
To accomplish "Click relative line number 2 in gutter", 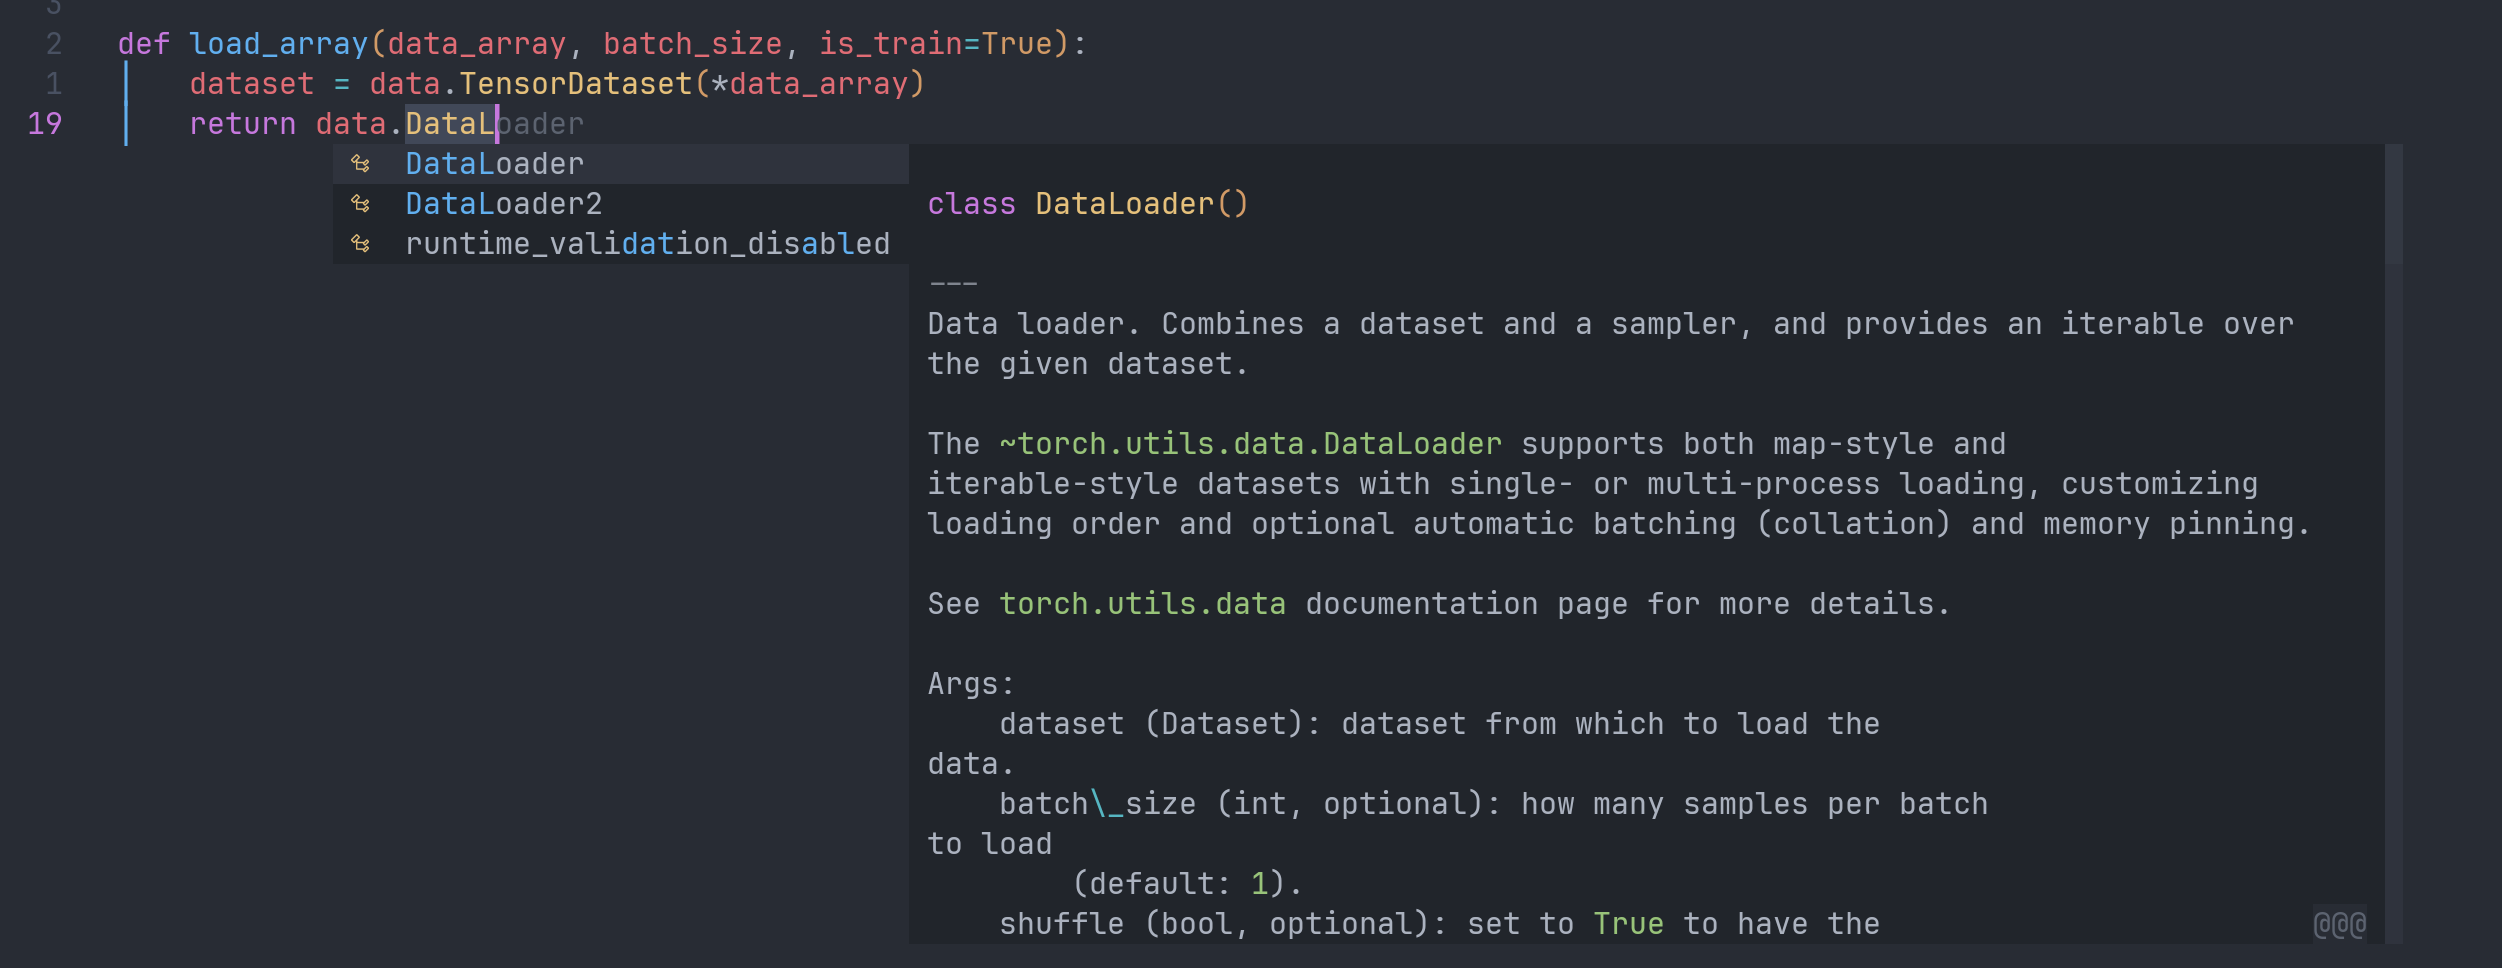I will (x=54, y=44).
